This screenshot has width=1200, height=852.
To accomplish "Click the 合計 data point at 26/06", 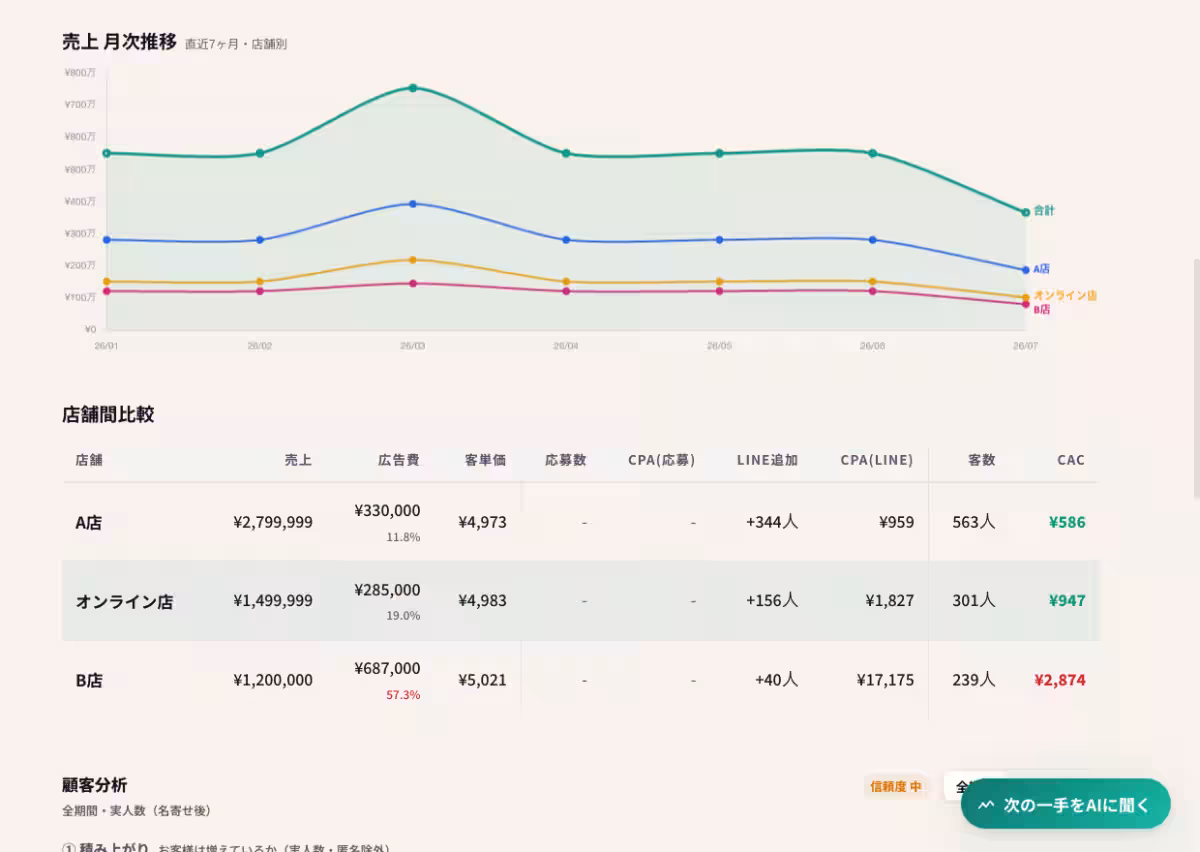I will (x=873, y=153).
